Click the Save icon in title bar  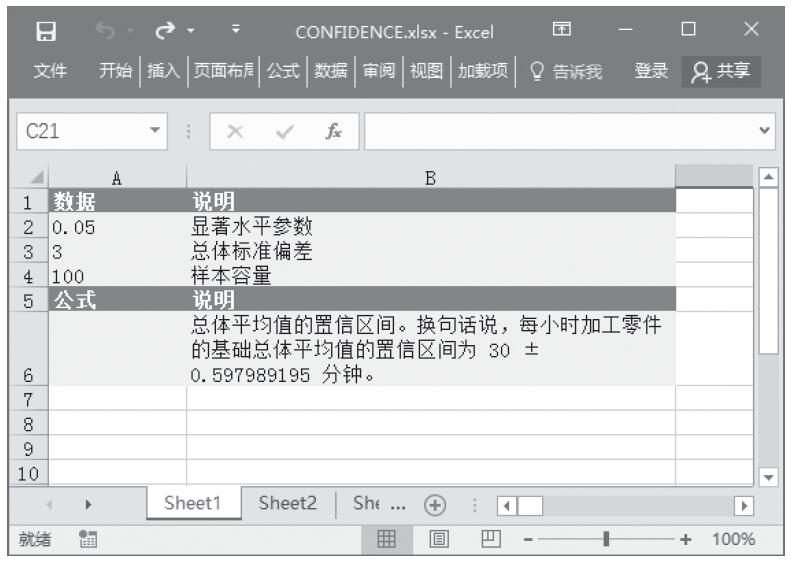click(44, 32)
